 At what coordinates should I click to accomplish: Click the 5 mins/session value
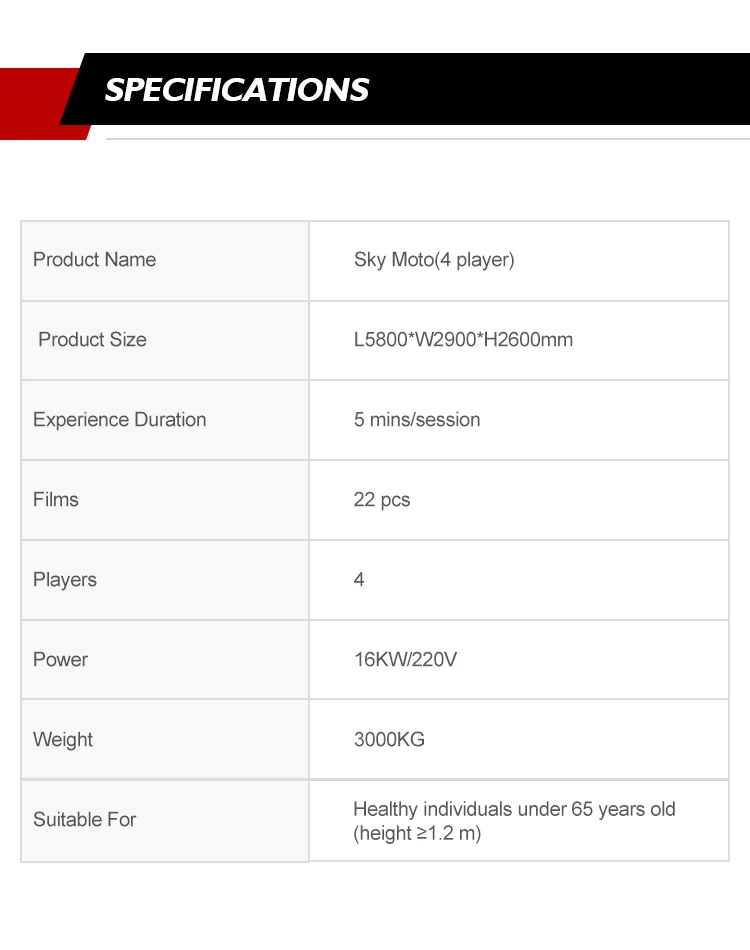tap(417, 419)
